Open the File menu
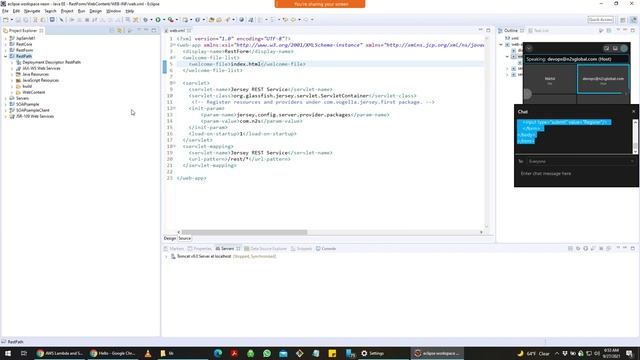 [x=5, y=11]
